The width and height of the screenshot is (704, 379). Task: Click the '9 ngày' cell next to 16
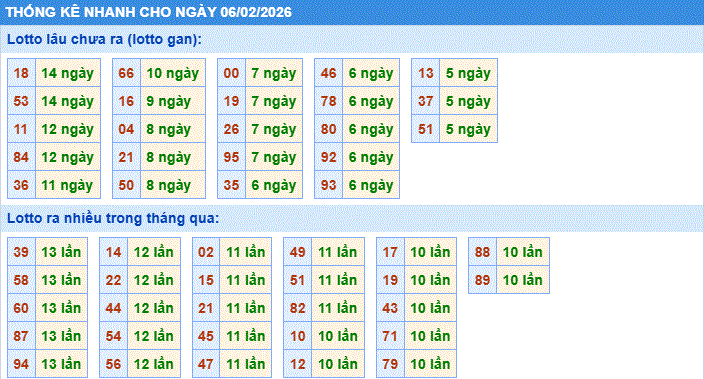[x=173, y=101]
